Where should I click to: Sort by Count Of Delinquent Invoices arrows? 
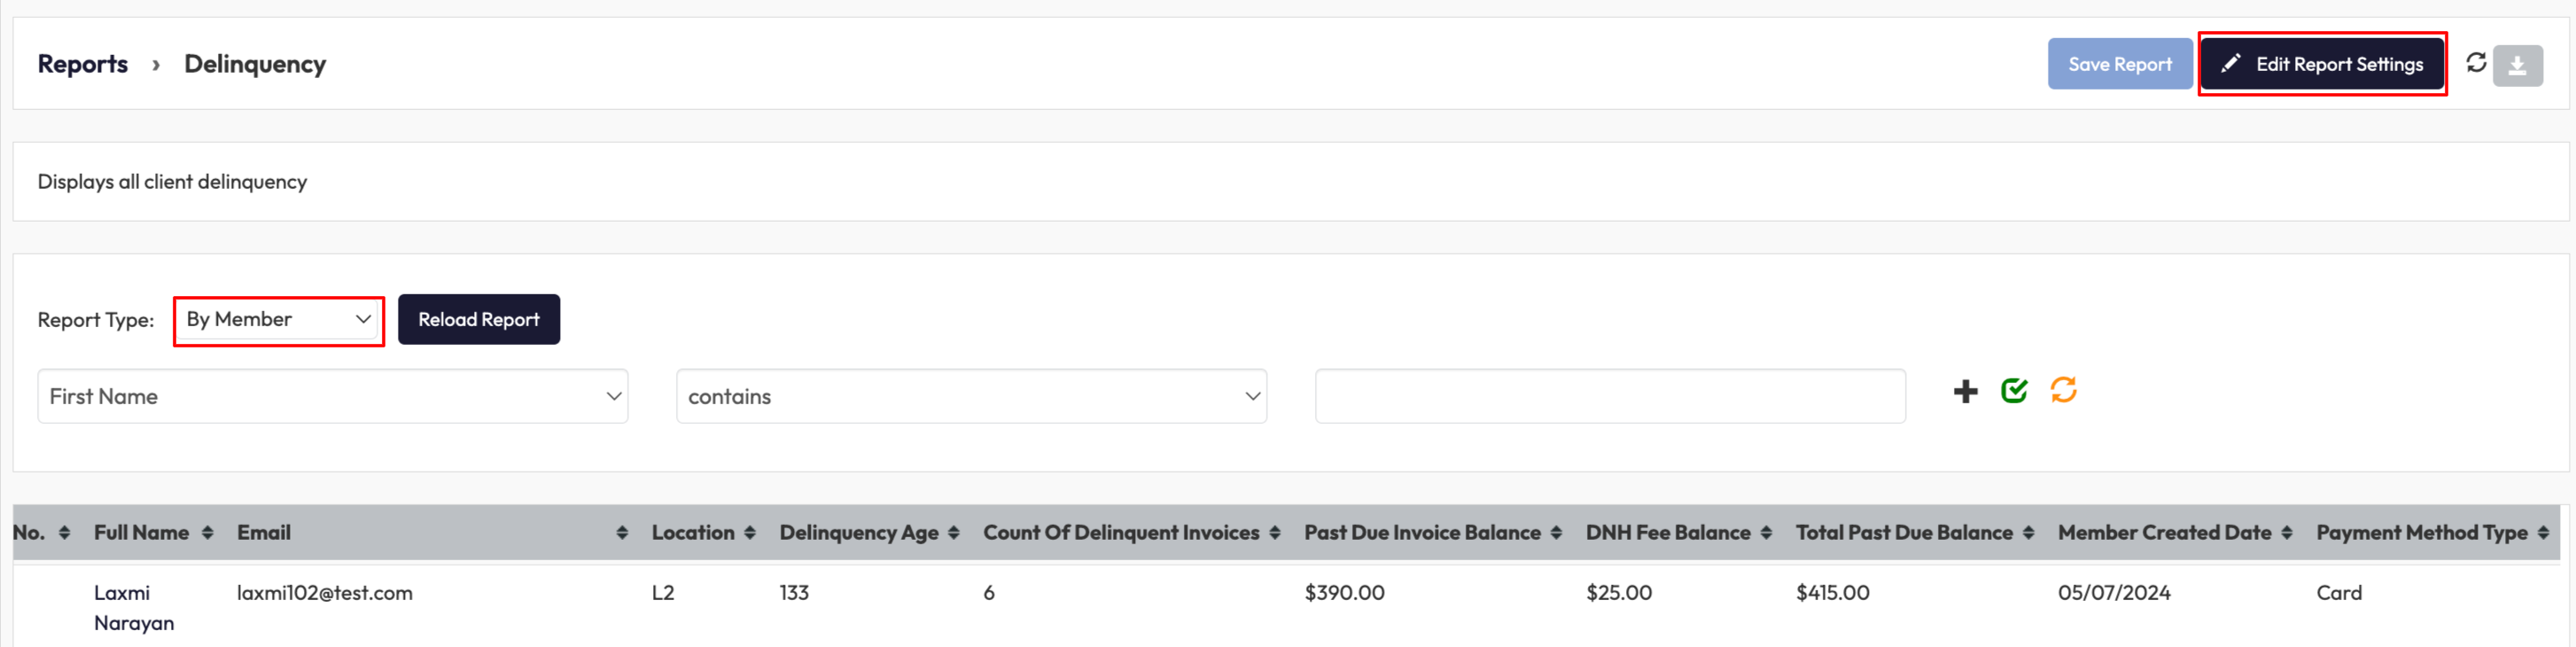(x=1274, y=533)
